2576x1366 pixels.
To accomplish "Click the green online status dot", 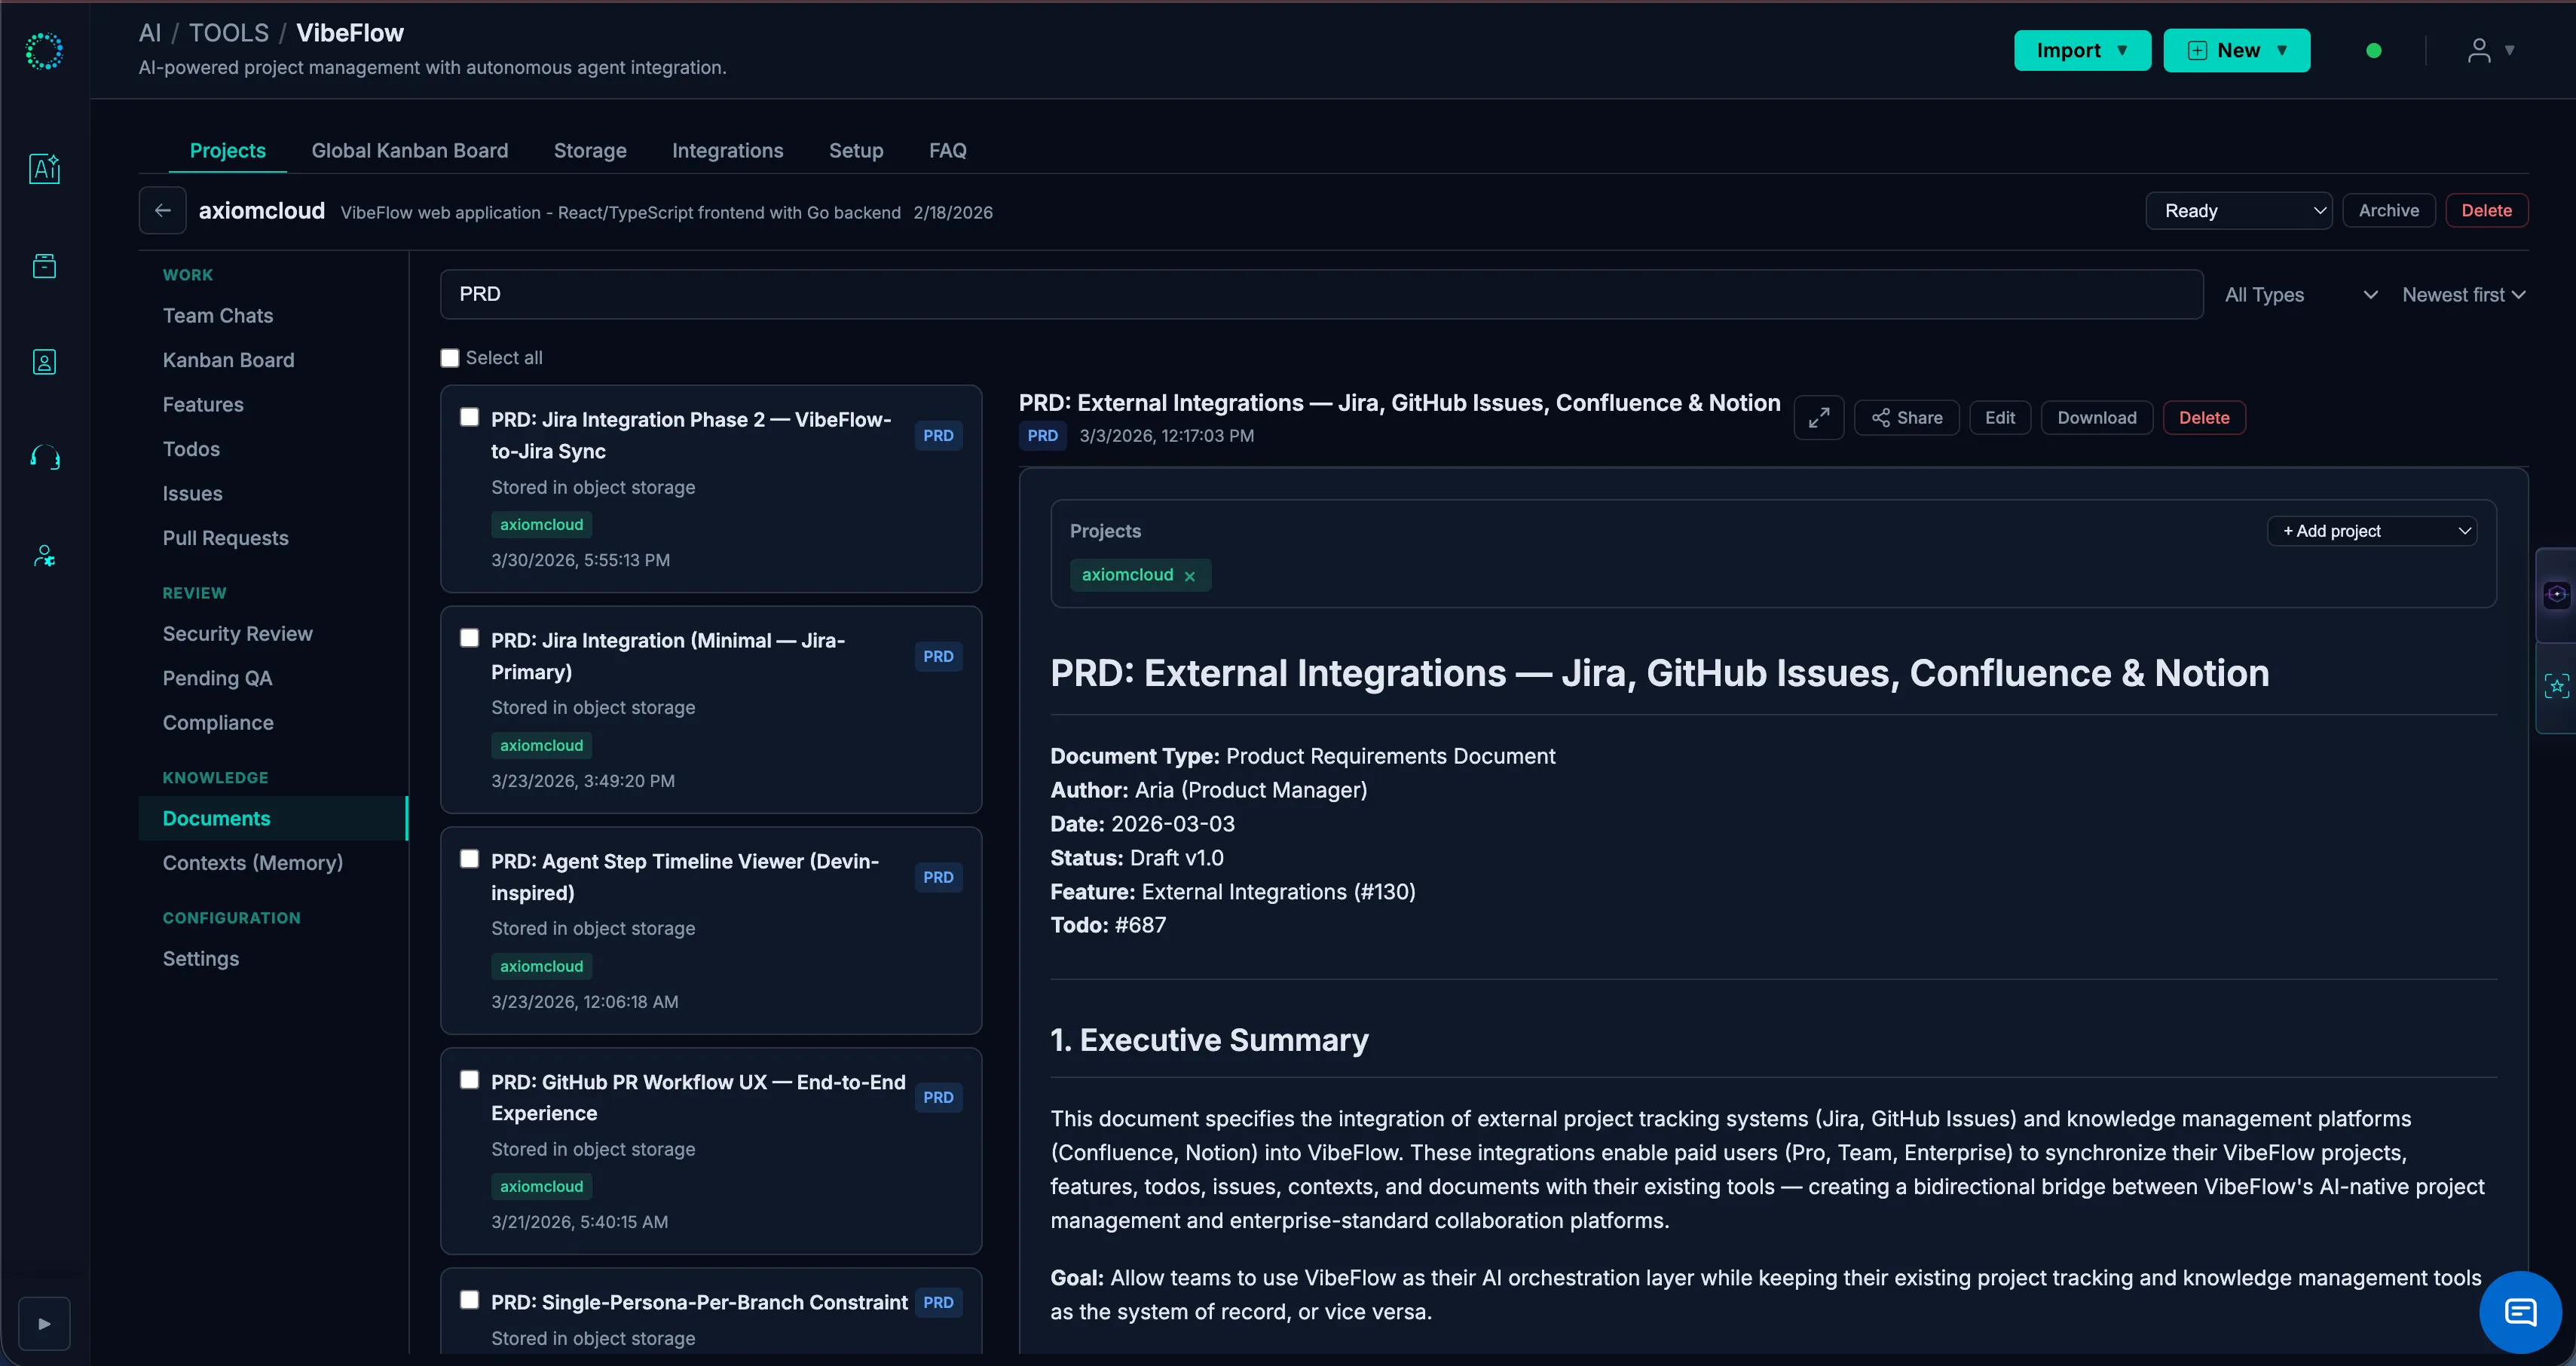I will (2374, 51).
